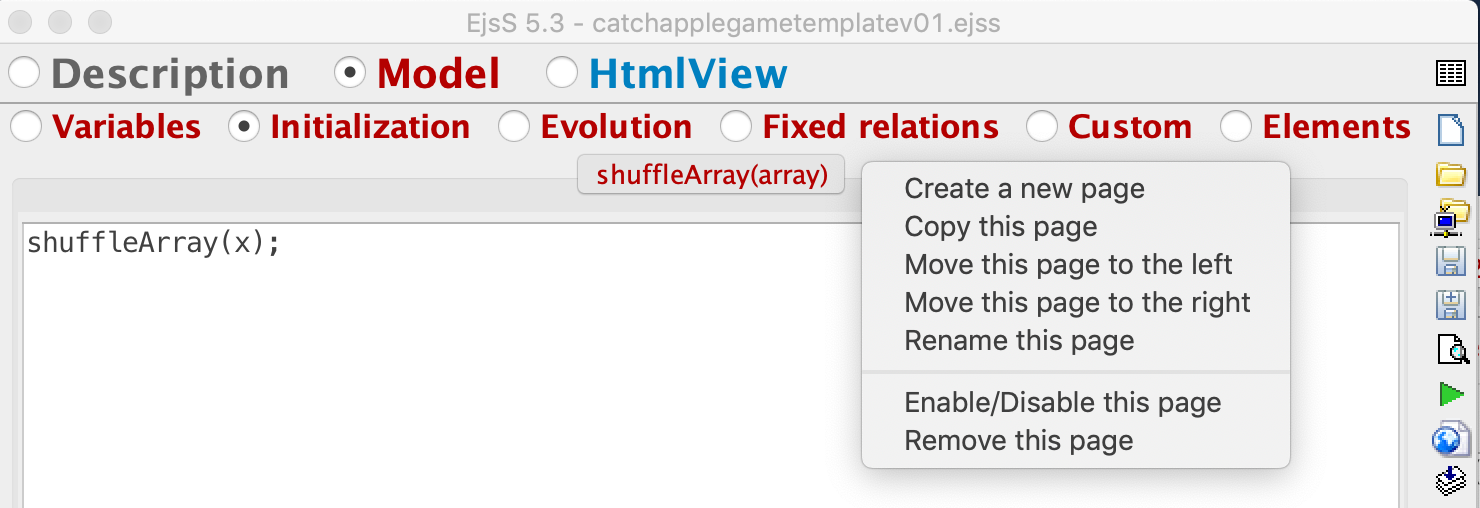1480x508 pixels.
Task: Run the simulation with the green arrow
Action: 1452,394
